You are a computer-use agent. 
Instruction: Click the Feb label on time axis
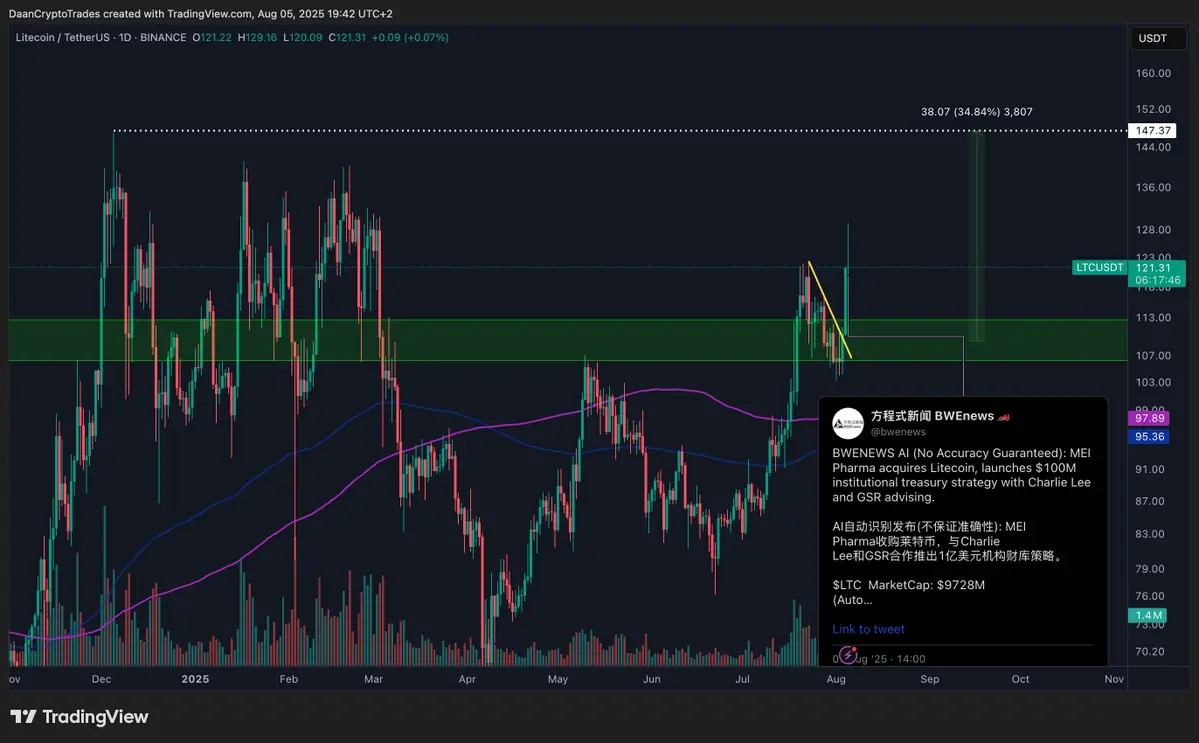[x=288, y=679]
